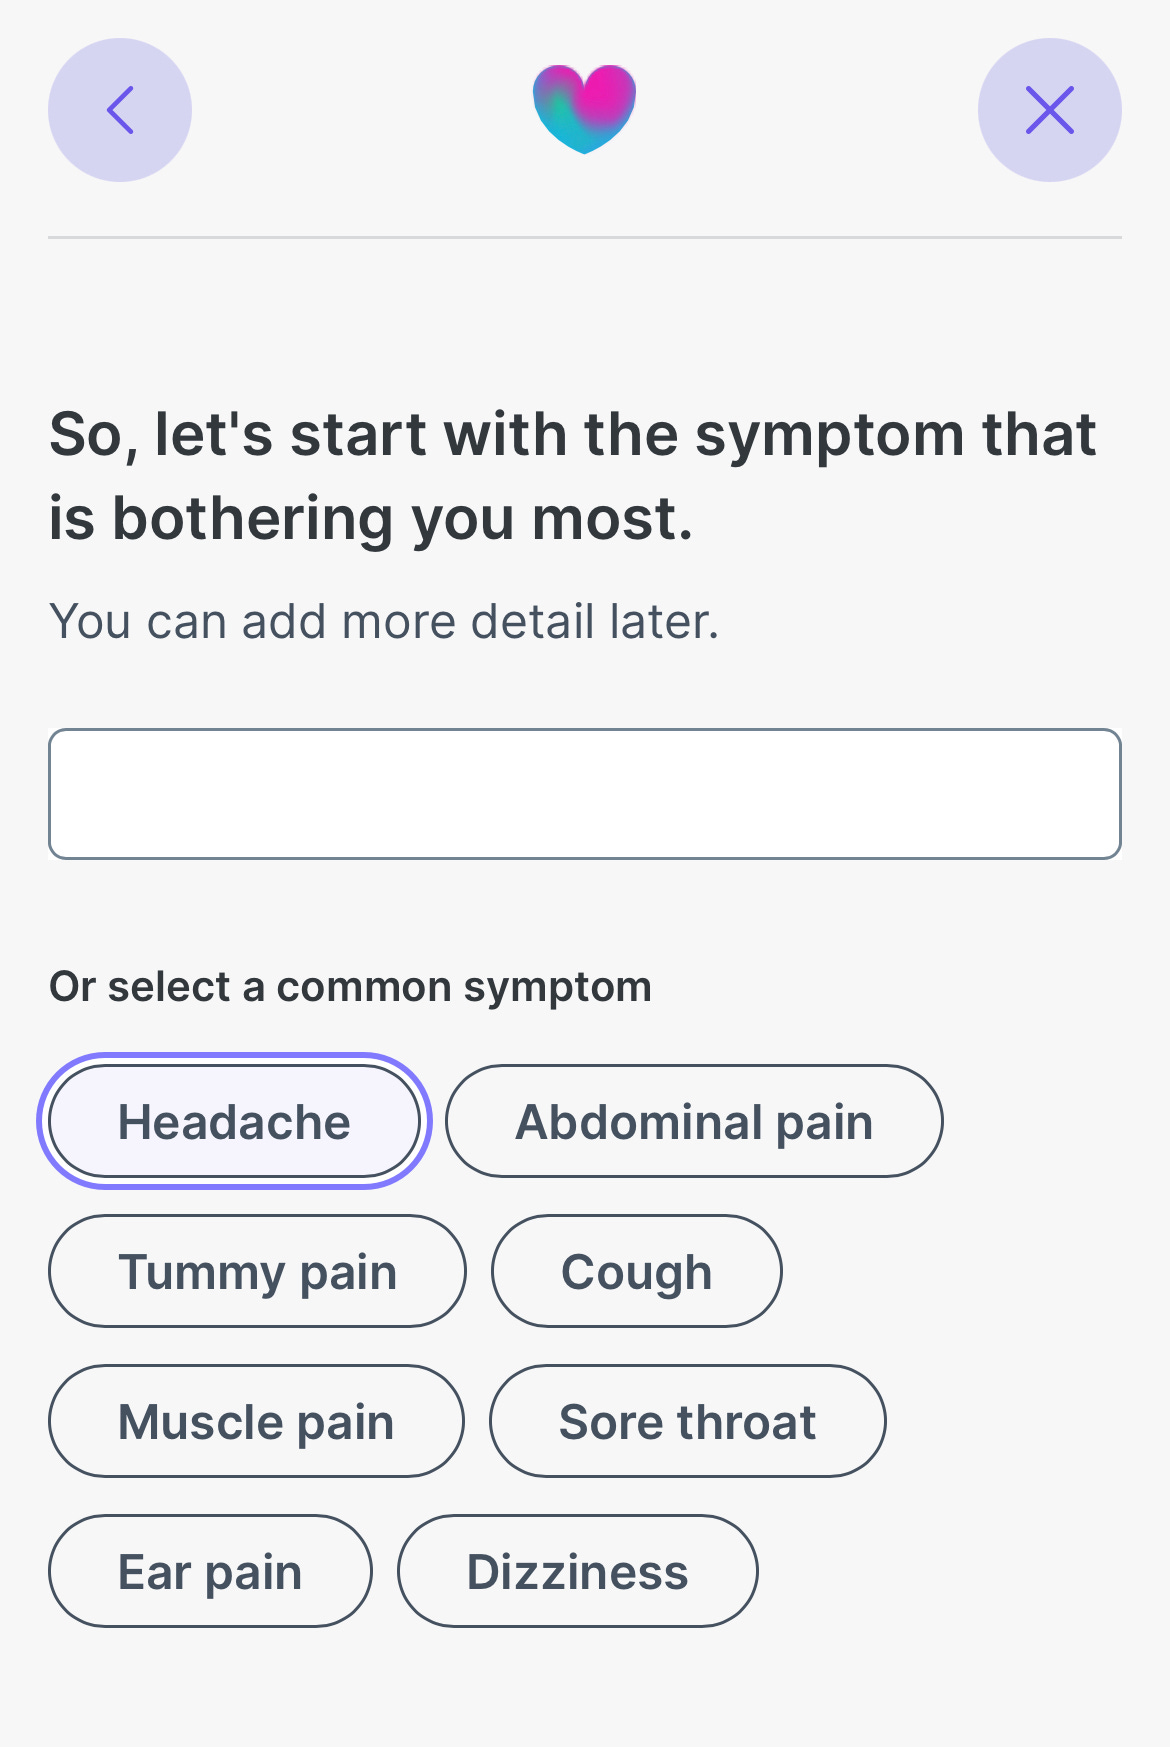Focus the empty symptom search field
The width and height of the screenshot is (1170, 1747).
tap(585, 794)
